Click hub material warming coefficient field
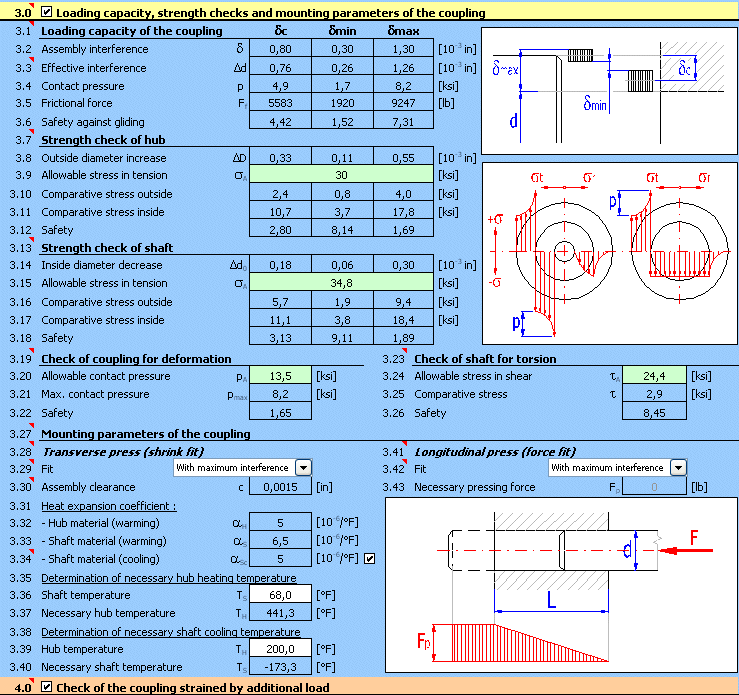 coord(280,523)
